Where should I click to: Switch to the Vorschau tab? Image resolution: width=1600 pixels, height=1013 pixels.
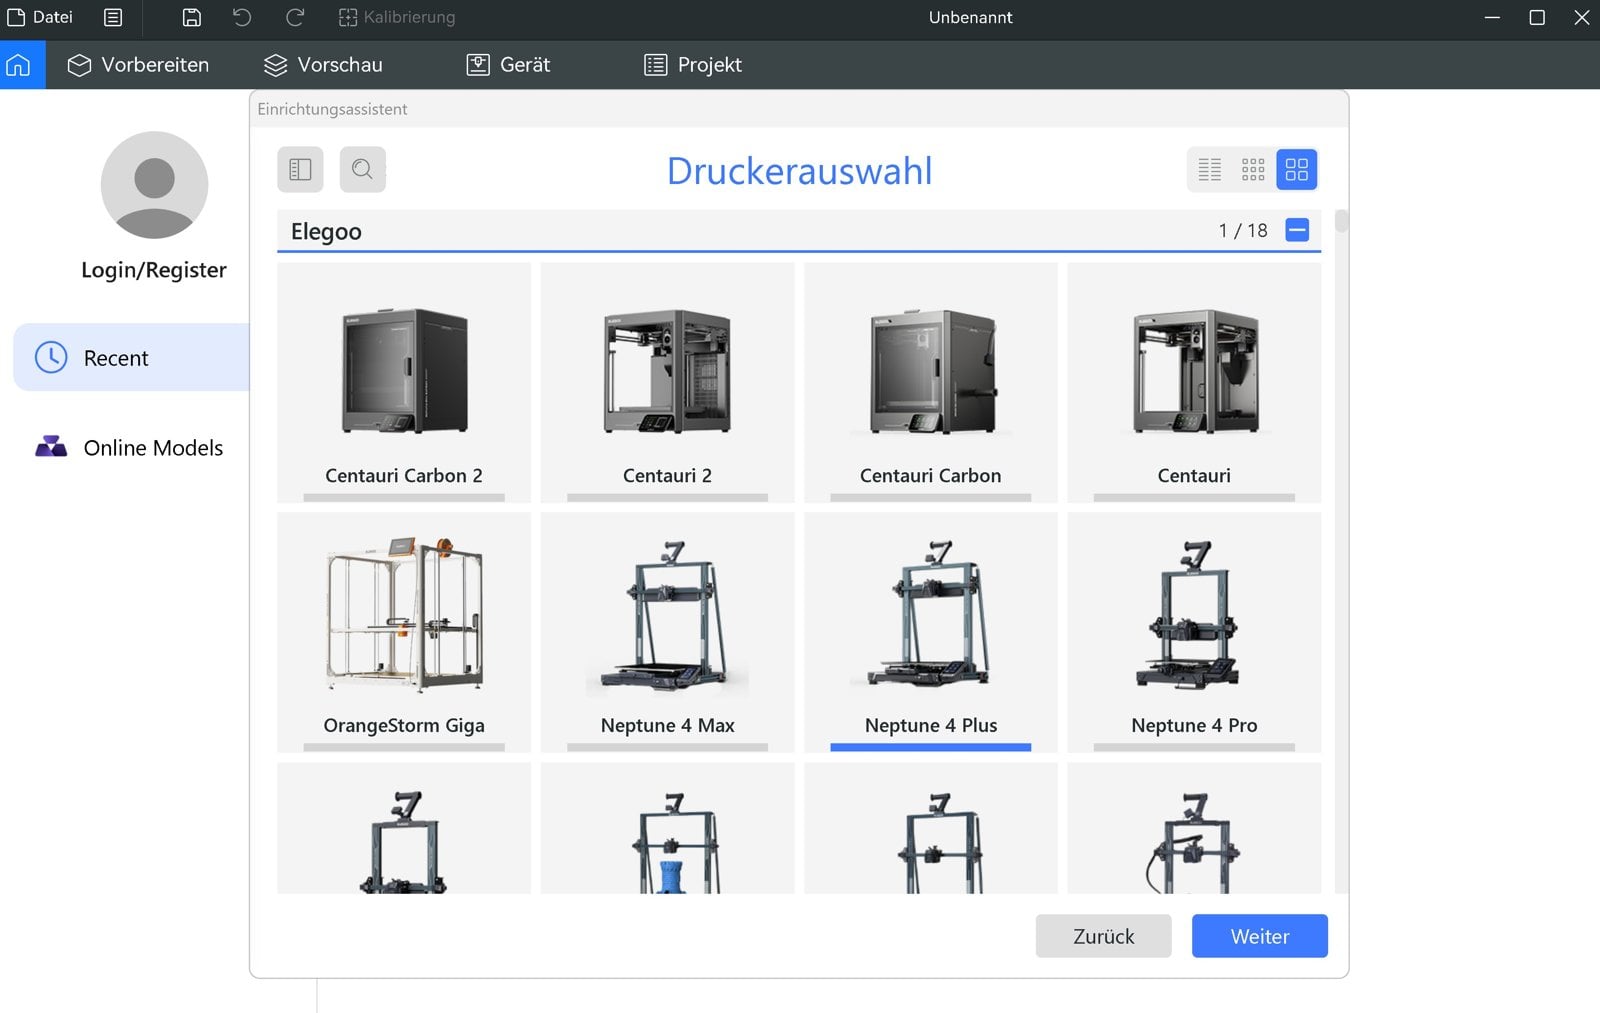pos(323,65)
